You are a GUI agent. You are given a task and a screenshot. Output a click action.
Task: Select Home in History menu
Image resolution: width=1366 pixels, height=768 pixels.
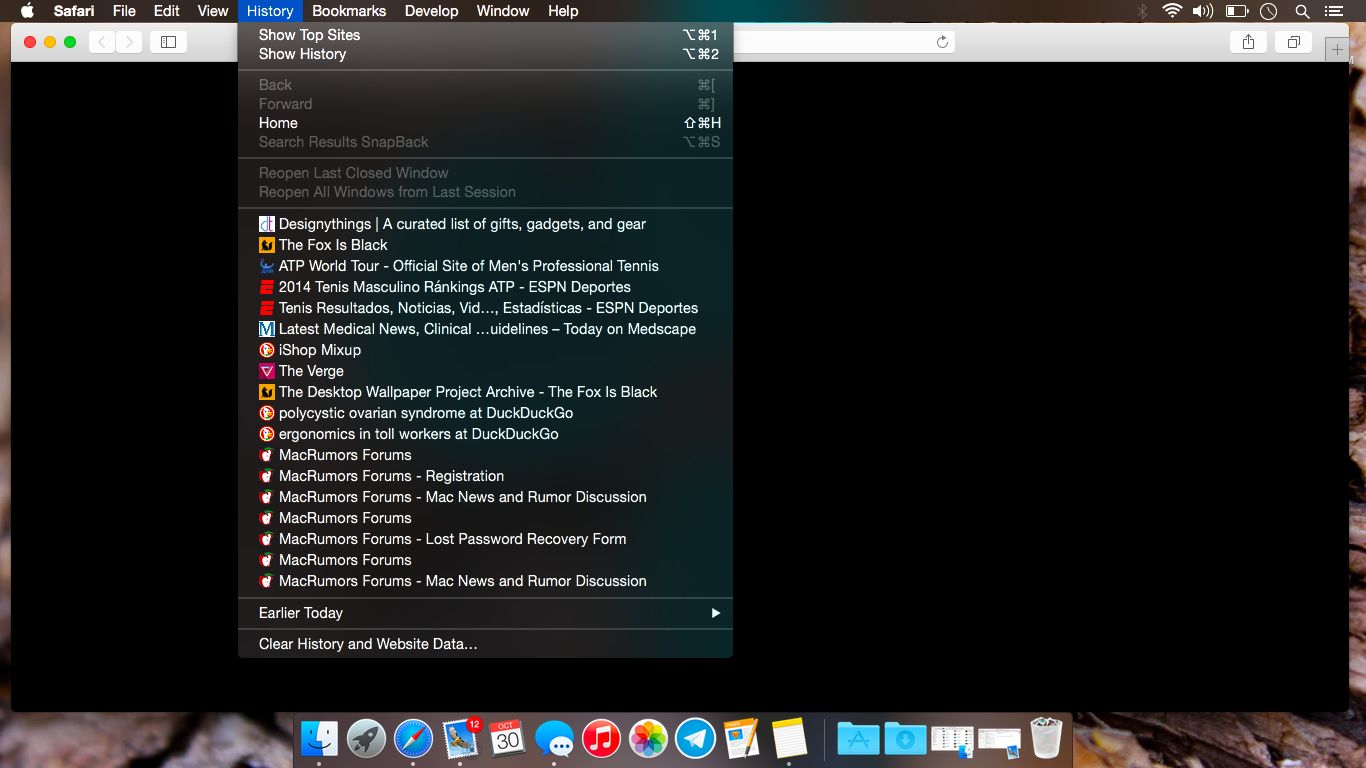(485, 123)
